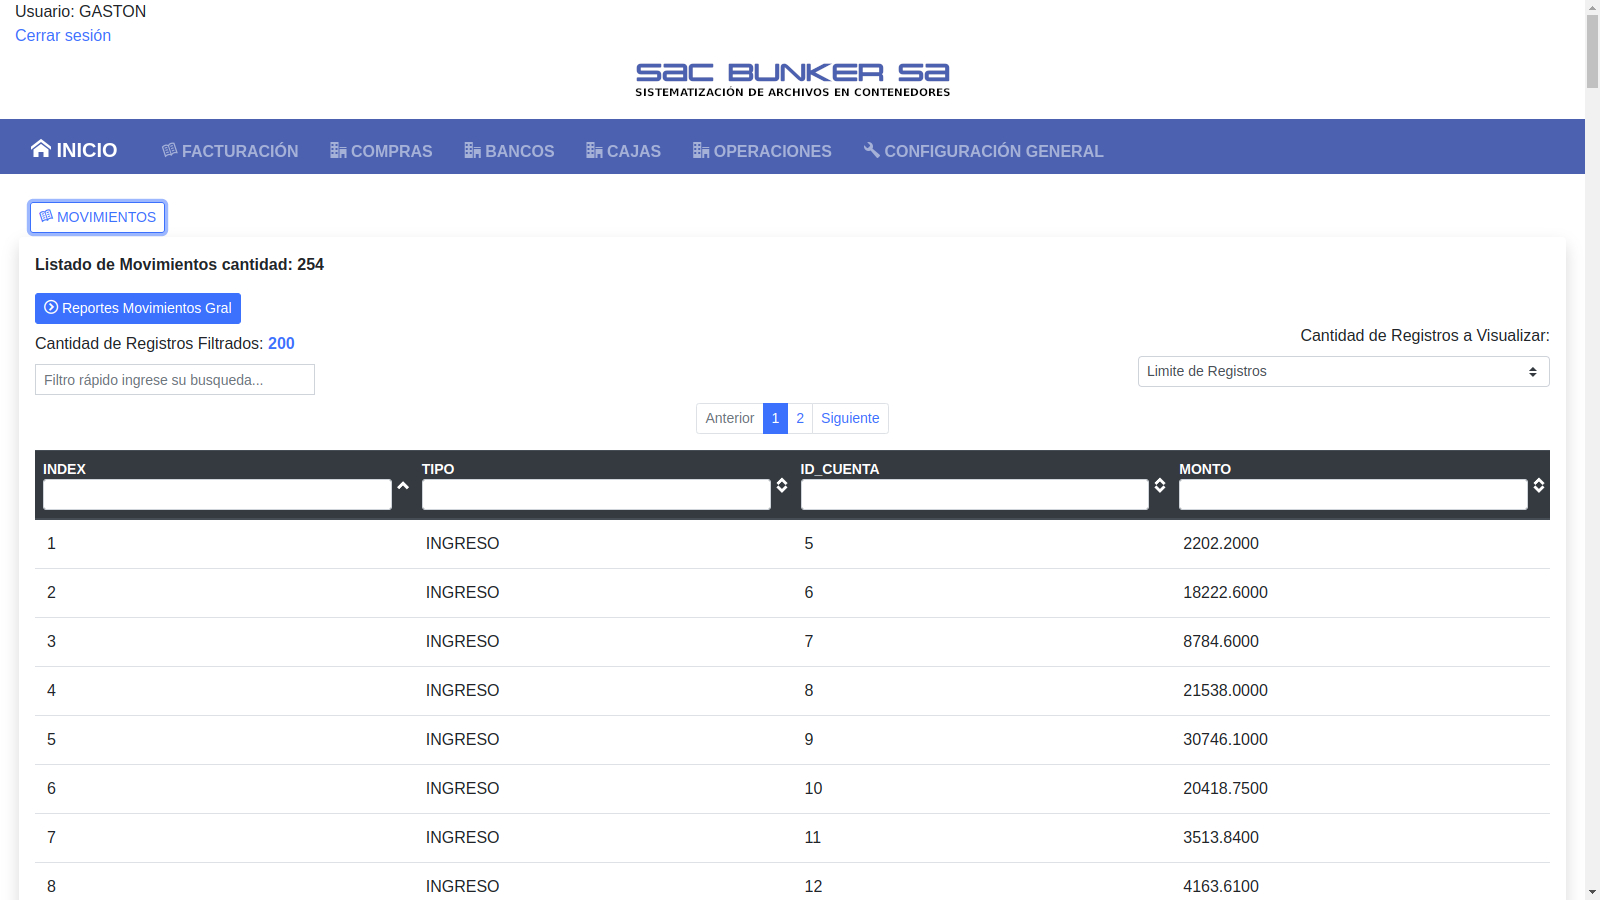The width and height of the screenshot is (1600, 900).
Task: Open the Limite de Registros dropdown
Action: [x=1343, y=372]
